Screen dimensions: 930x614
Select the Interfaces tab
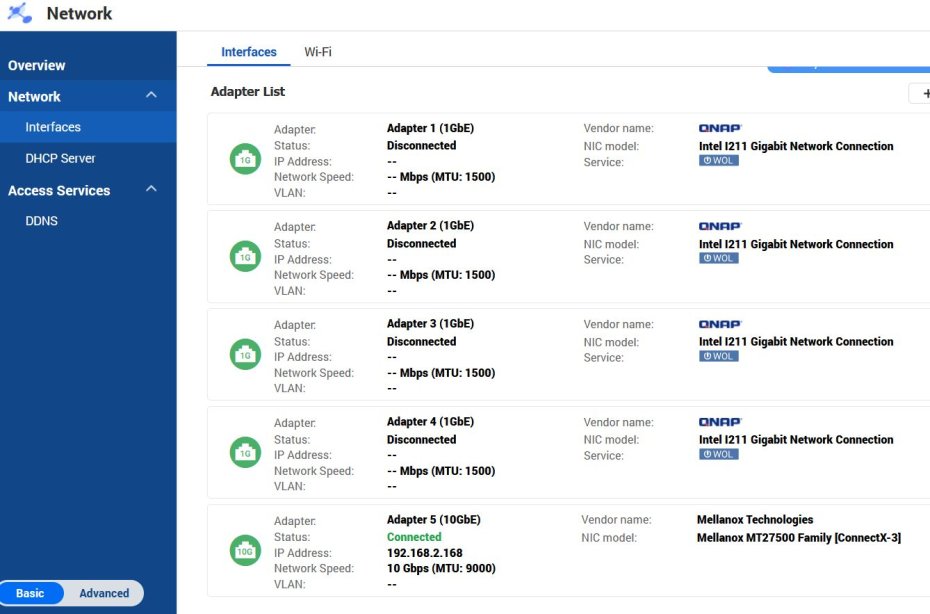[249, 52]
